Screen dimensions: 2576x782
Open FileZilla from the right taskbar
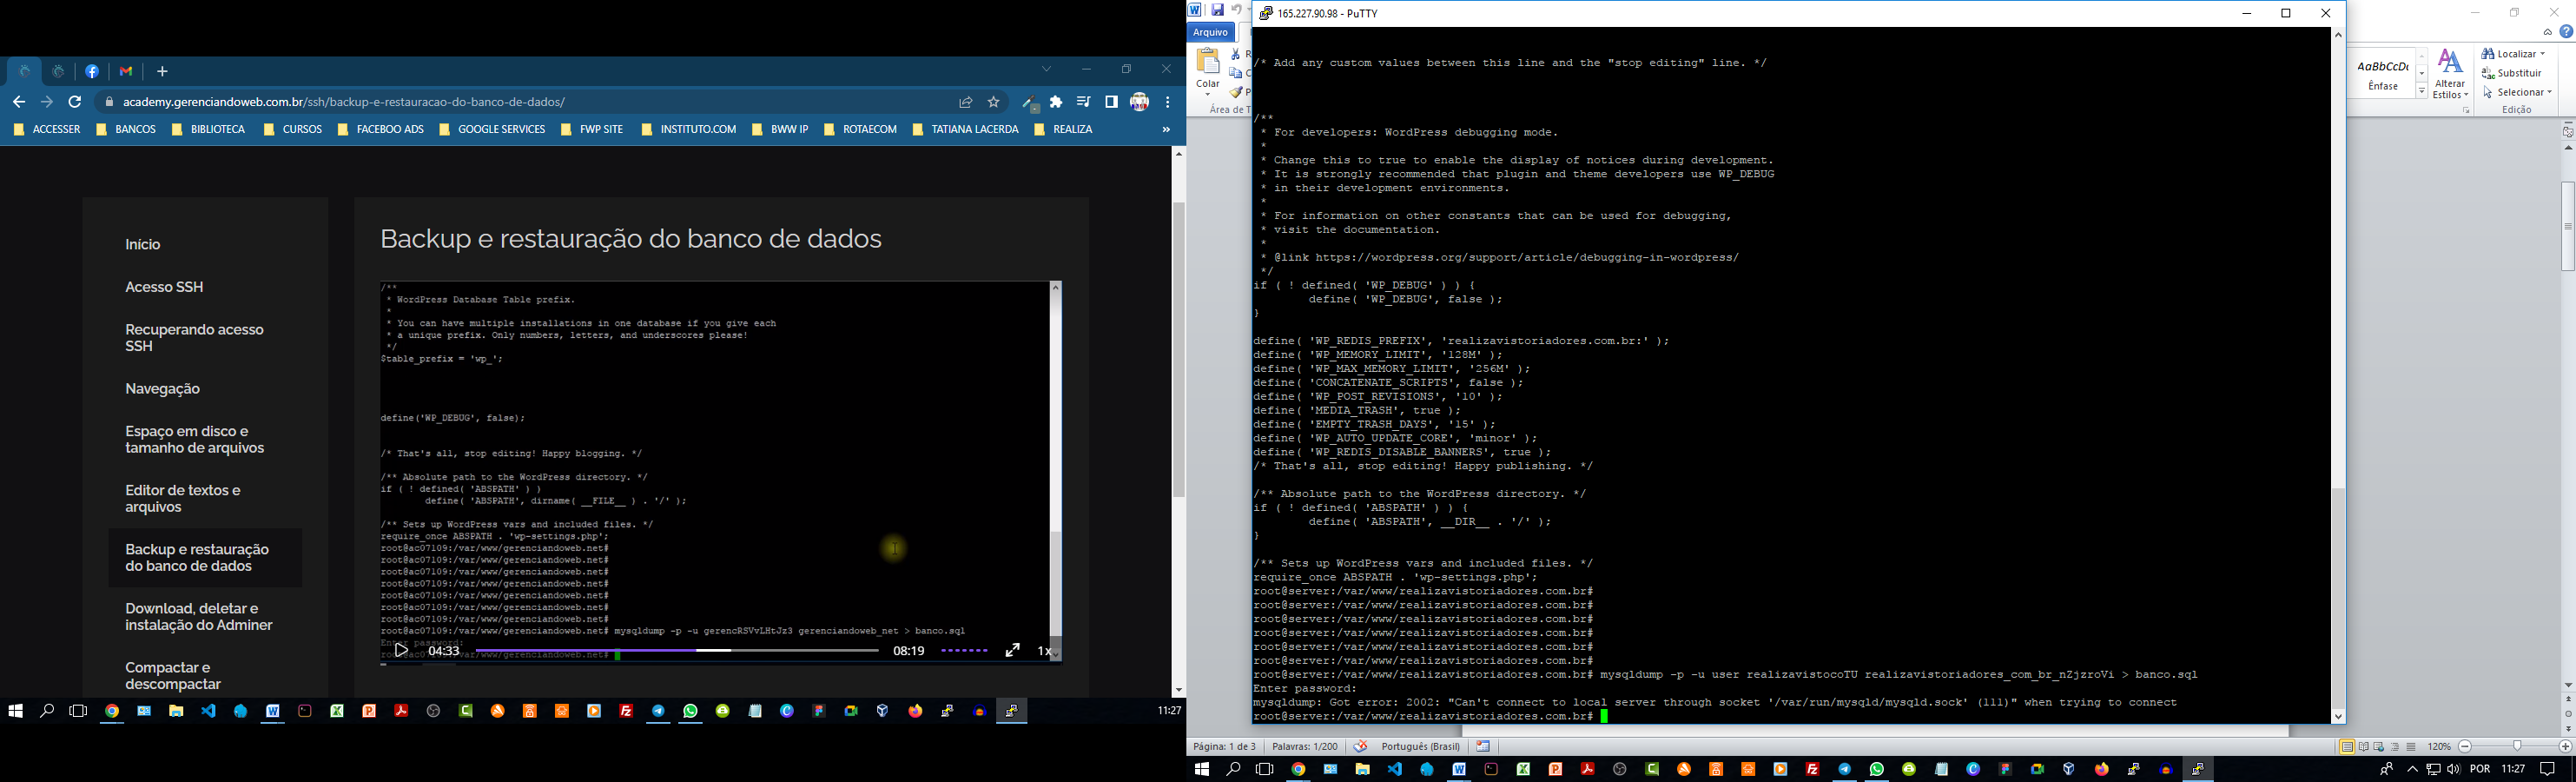click(x=1813, y=769)
